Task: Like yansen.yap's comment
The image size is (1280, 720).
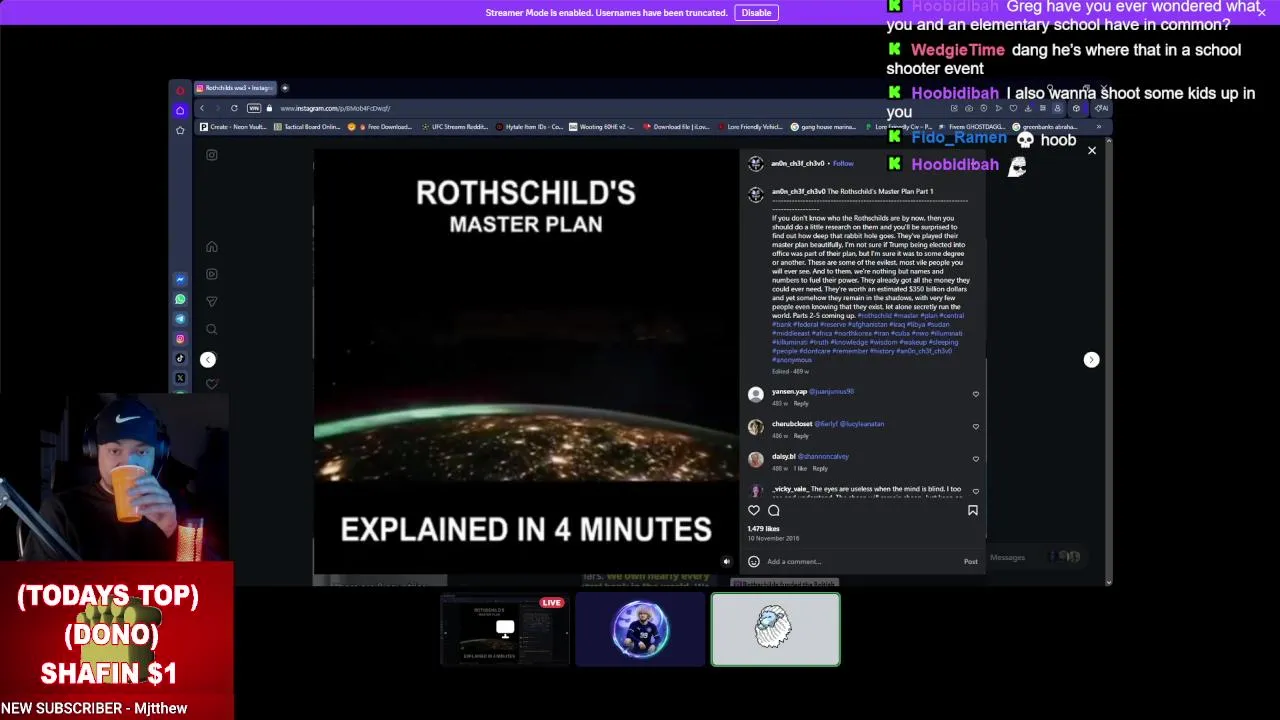Action: click(976, 394)
